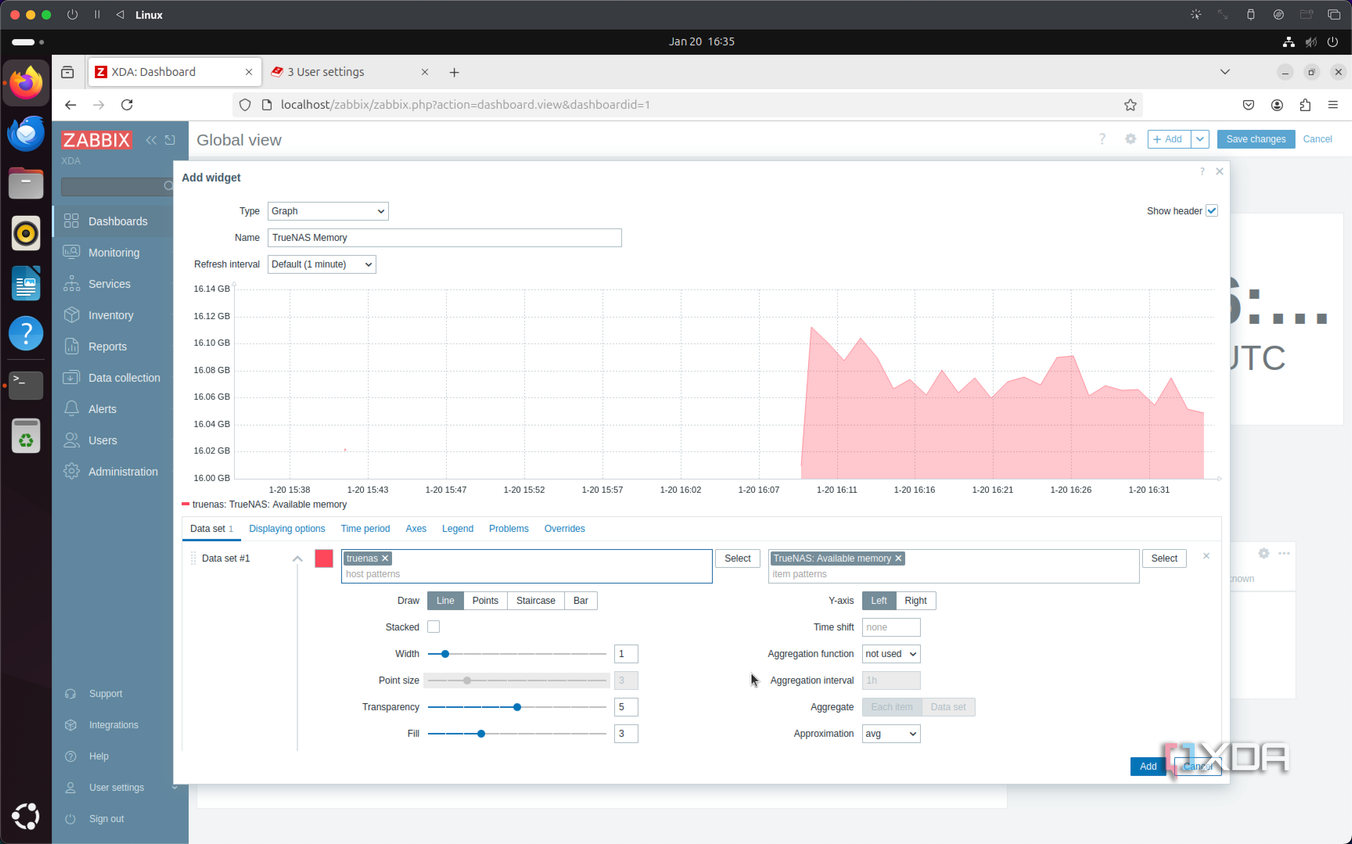Bookmark this page with the star

(1130, 105)
